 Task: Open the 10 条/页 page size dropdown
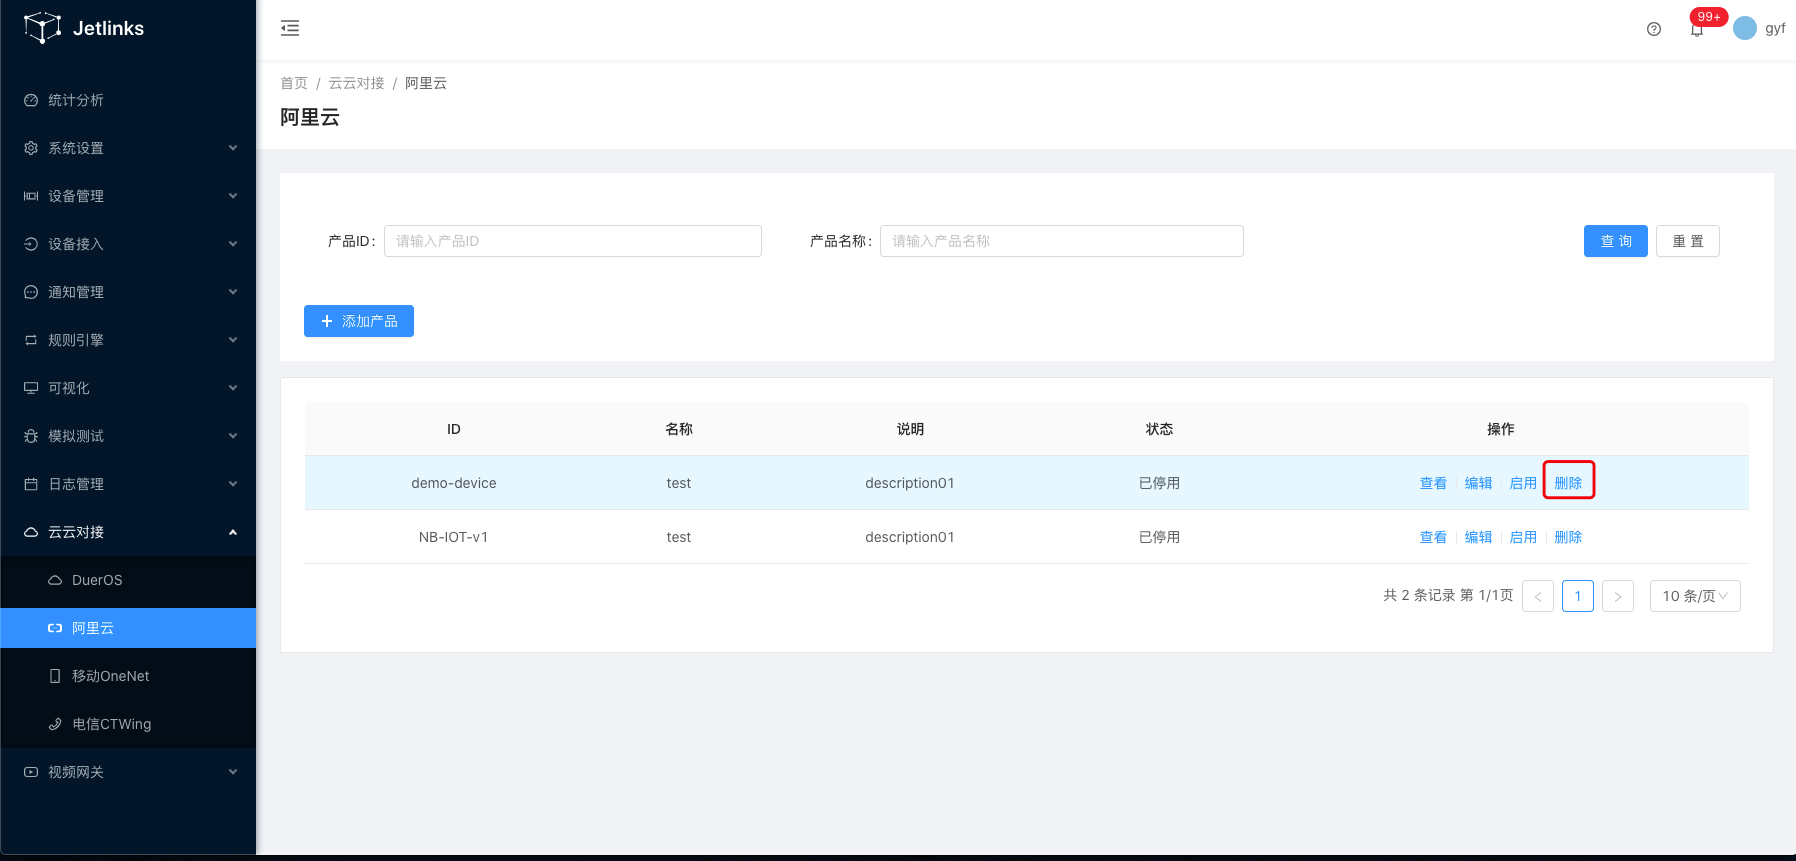pos(1694,596)
